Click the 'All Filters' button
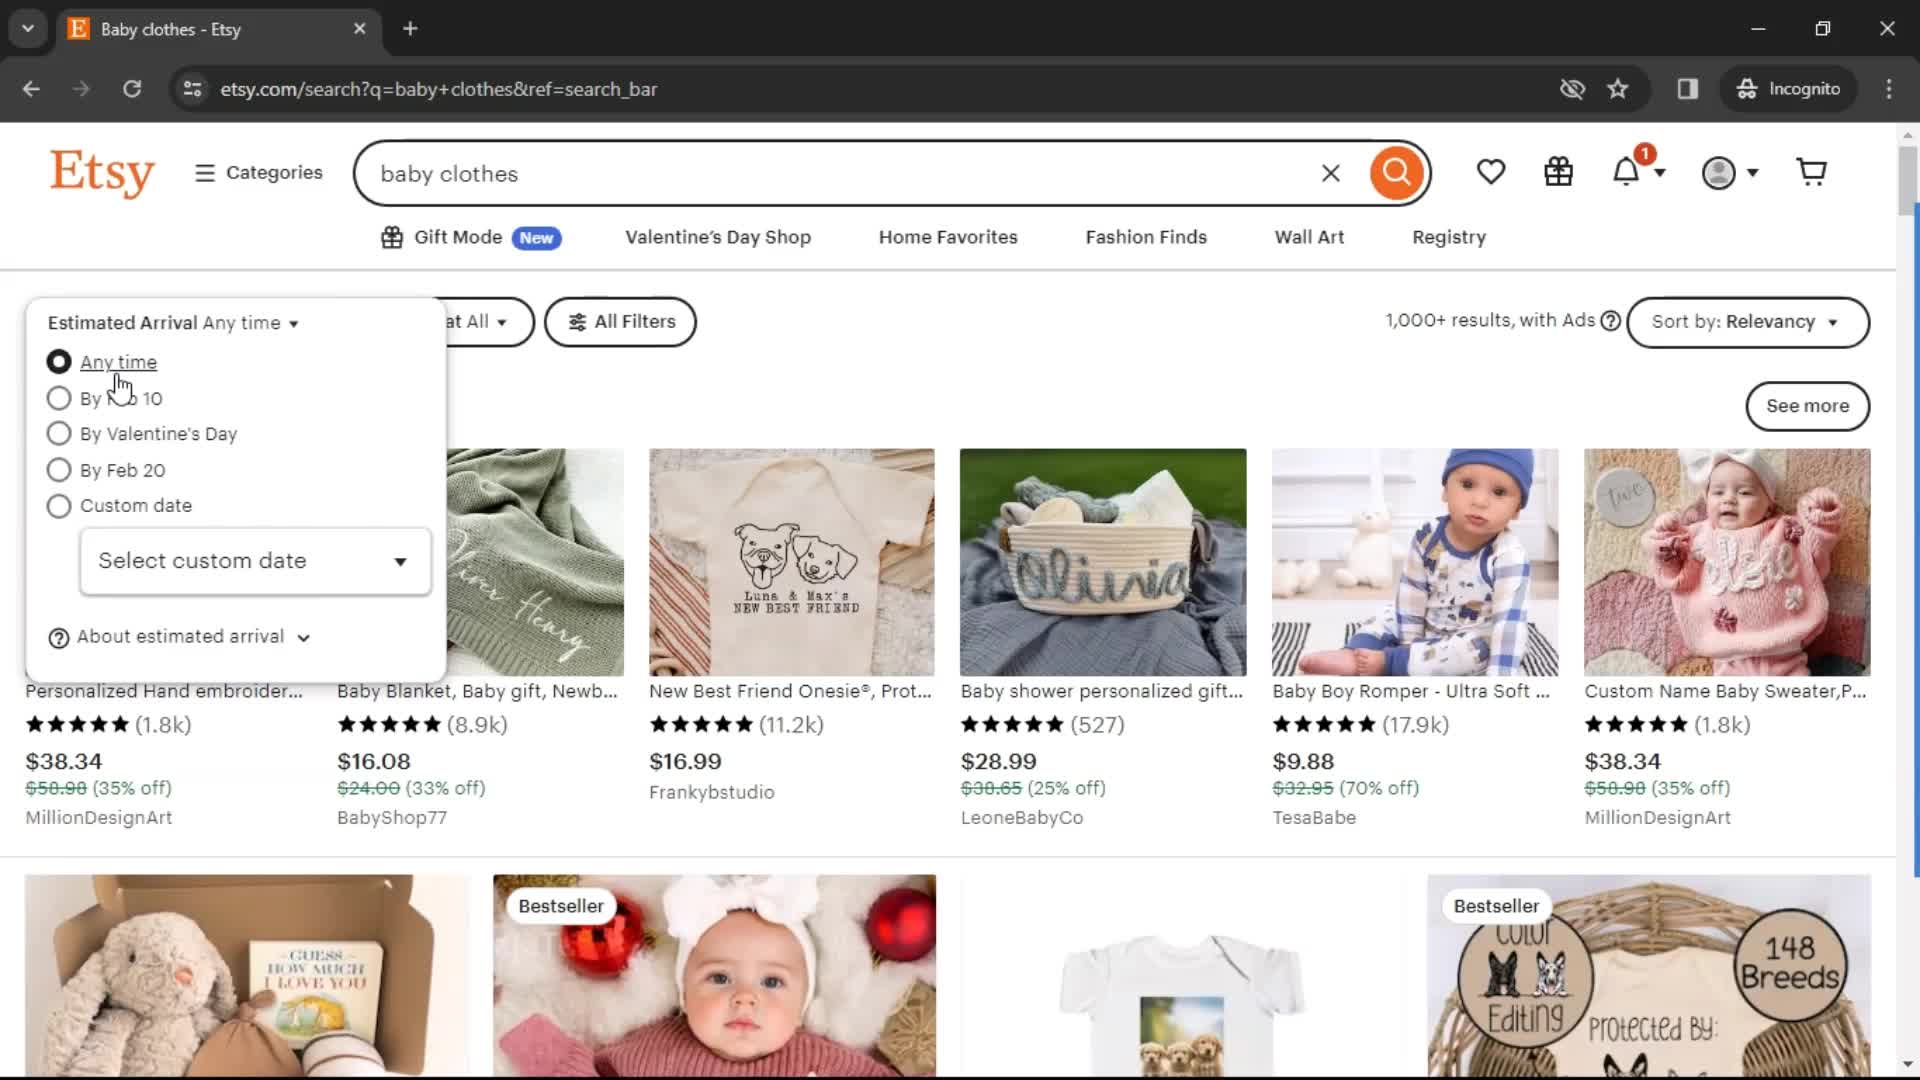This screenshot has width=1920, height=1080. pyautogui.click(x=620, y=322)
